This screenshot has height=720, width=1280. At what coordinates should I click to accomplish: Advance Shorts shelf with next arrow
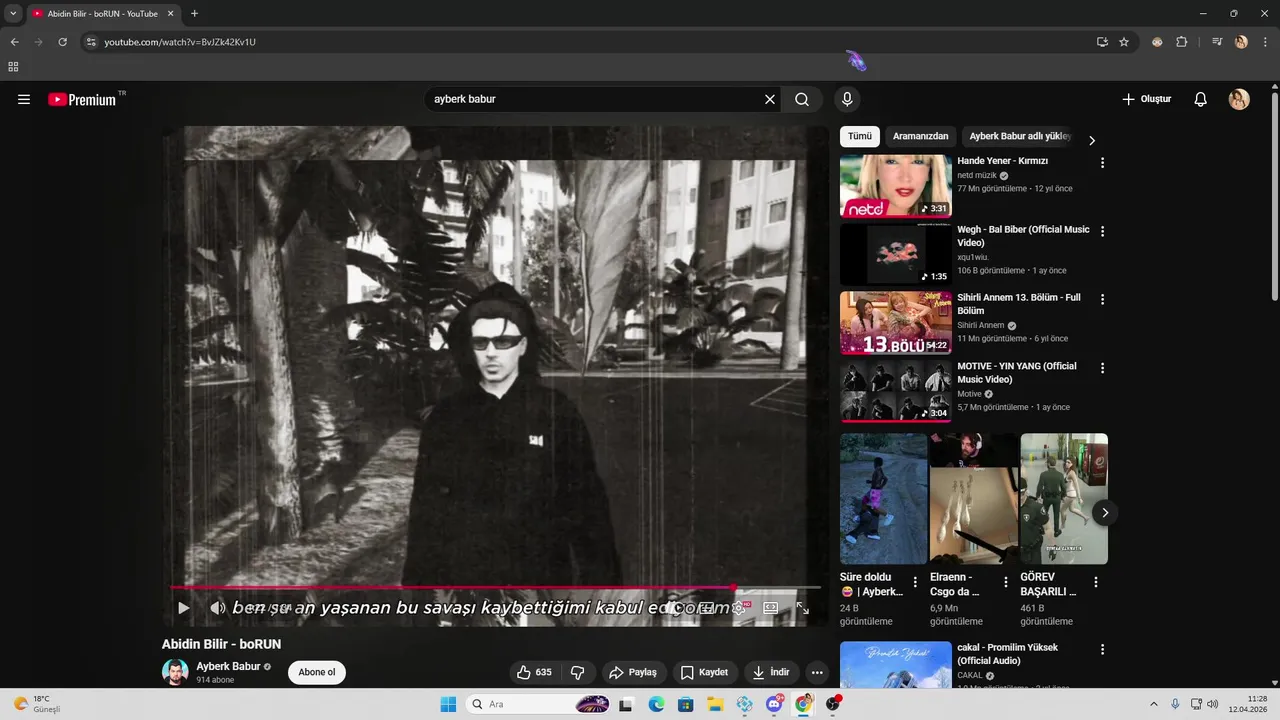(1105, 513)
